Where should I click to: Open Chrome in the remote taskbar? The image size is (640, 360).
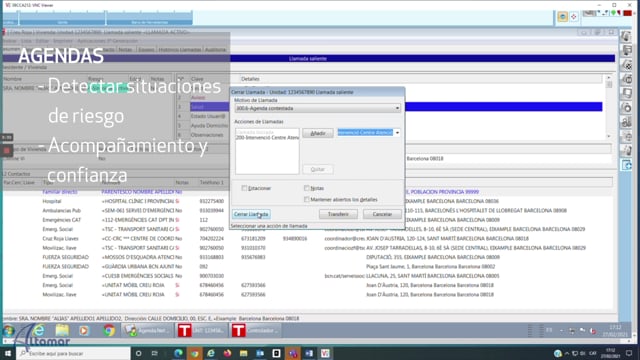point(109,330)
